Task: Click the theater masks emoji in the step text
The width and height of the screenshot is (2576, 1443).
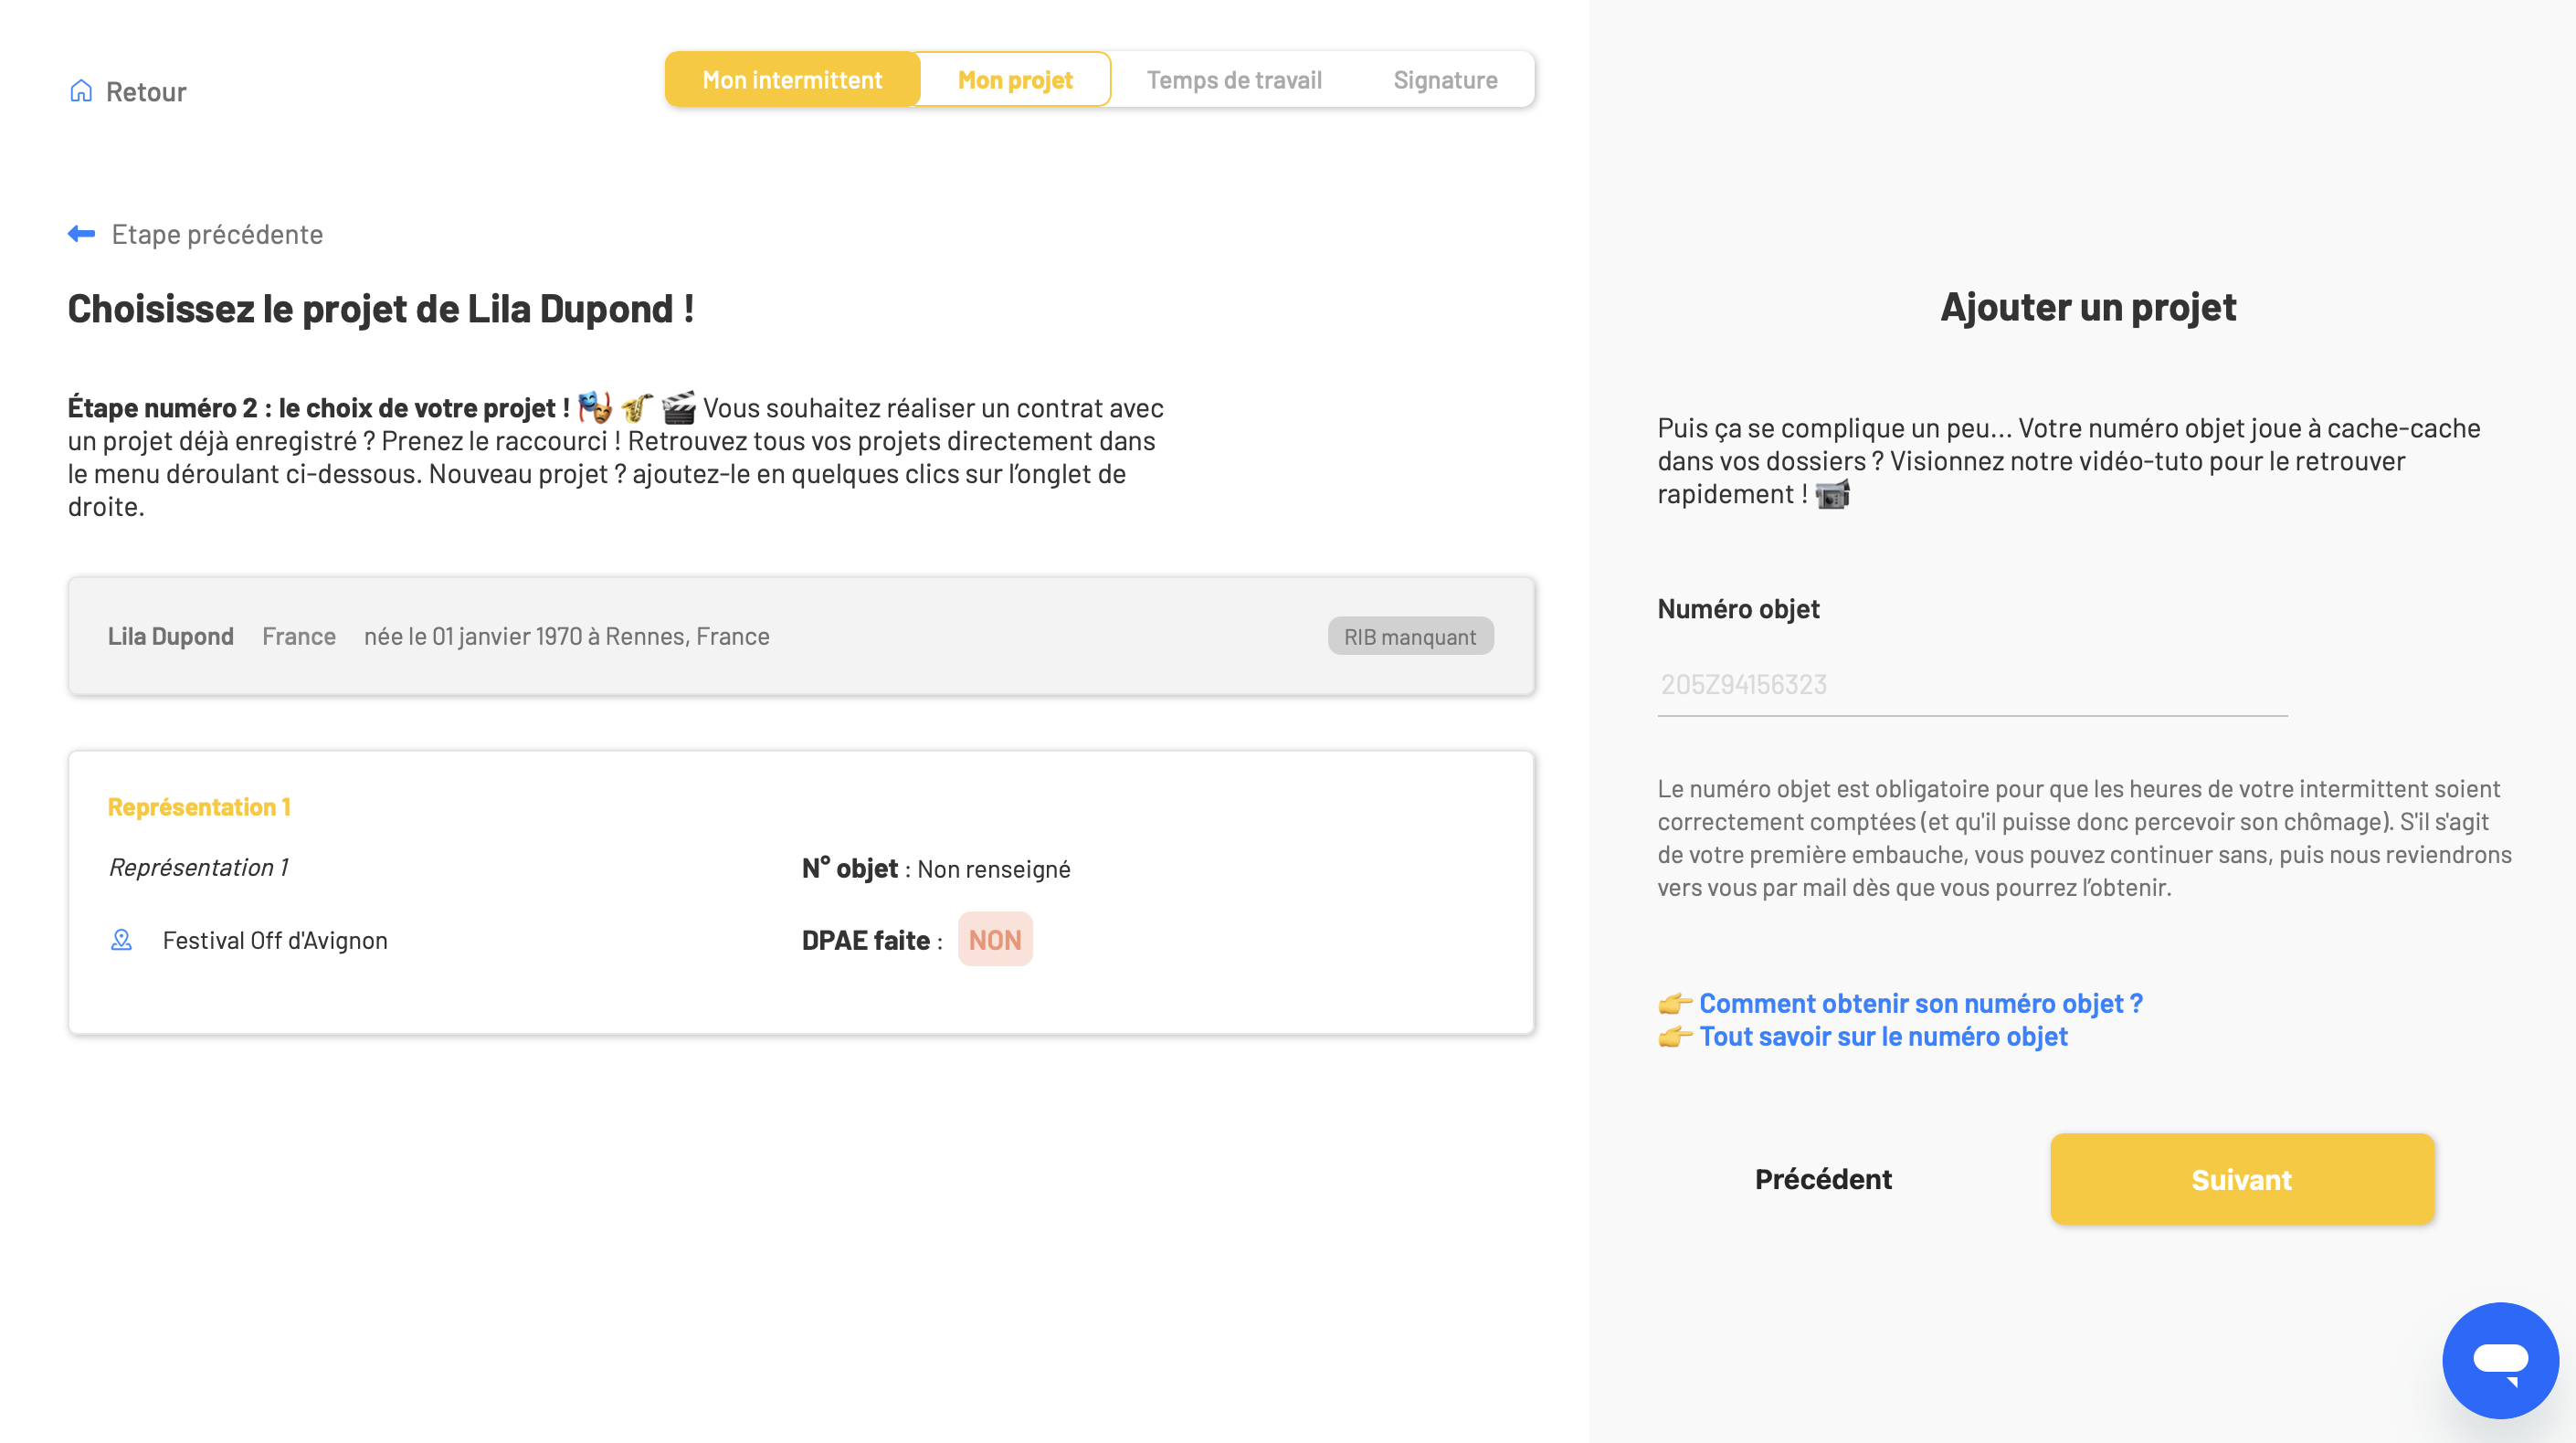Action: [594, 407]
